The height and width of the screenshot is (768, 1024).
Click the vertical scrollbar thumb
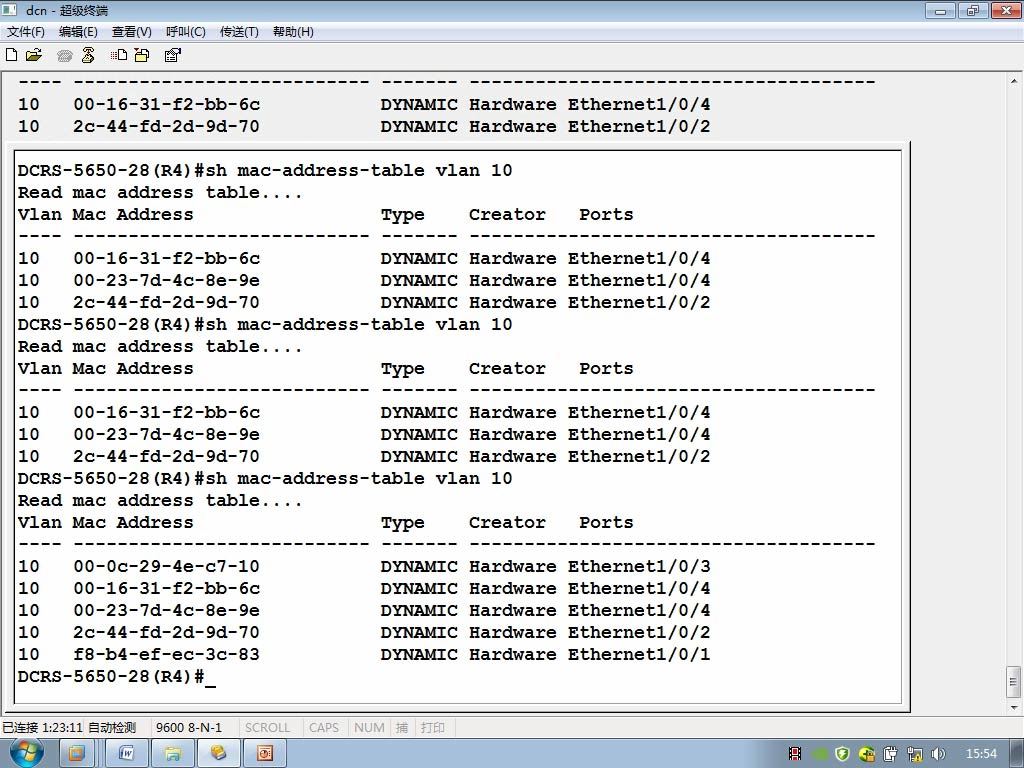[x=1014, y=682]
